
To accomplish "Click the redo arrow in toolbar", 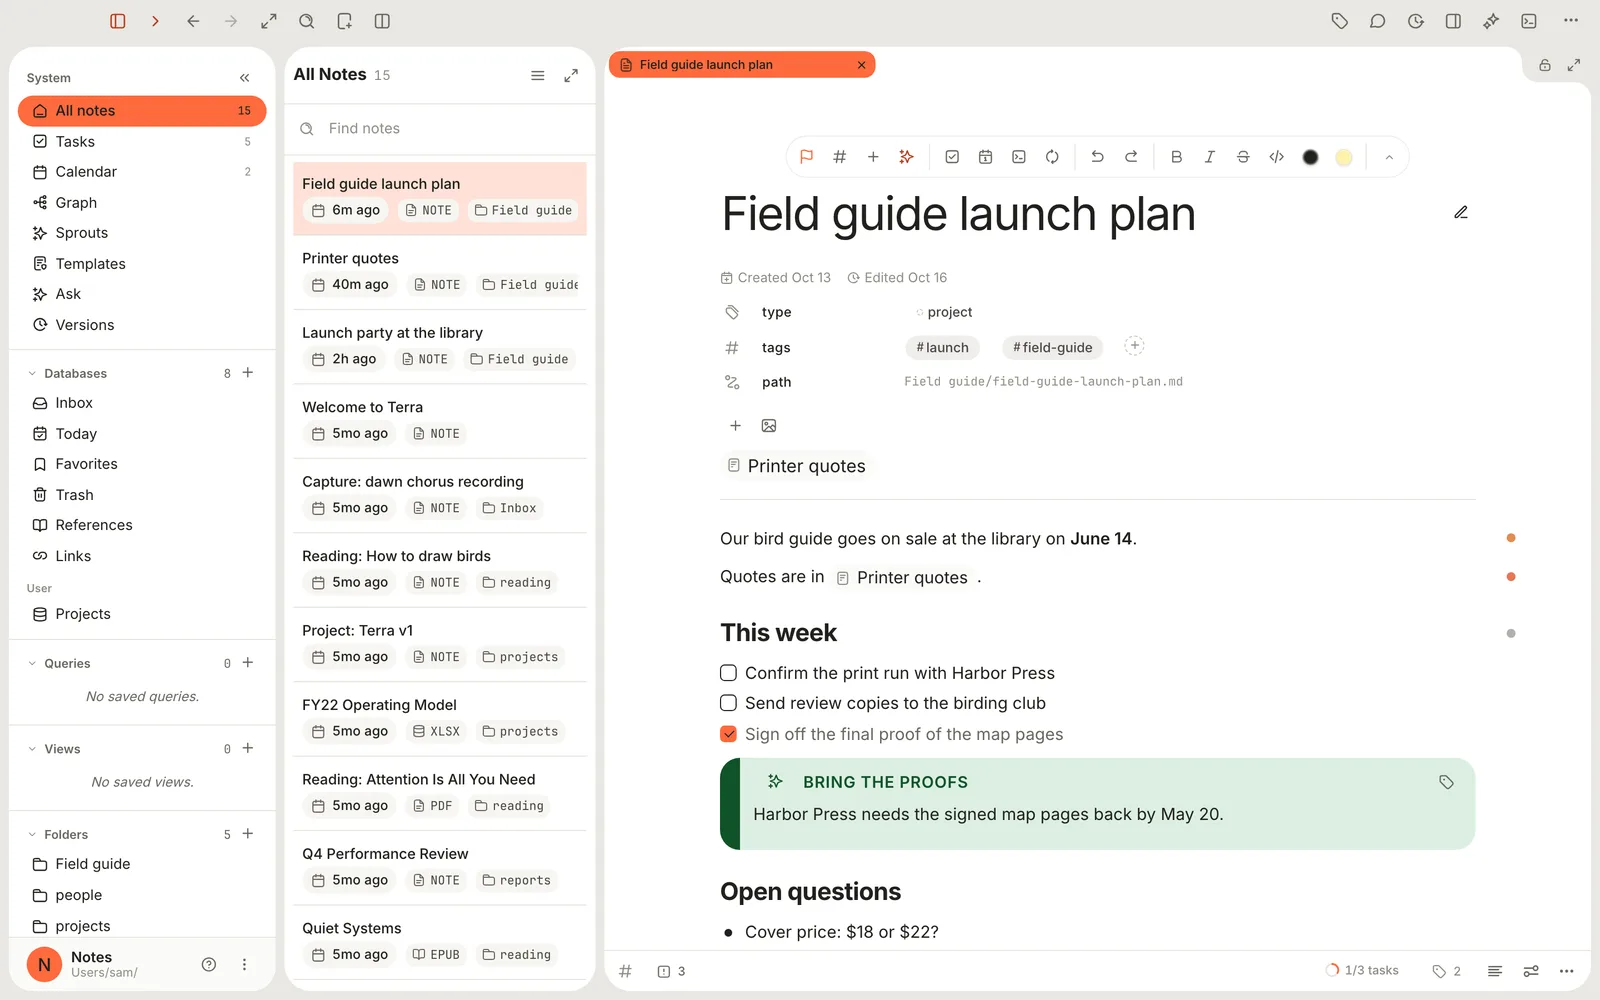I will 1131,157.
